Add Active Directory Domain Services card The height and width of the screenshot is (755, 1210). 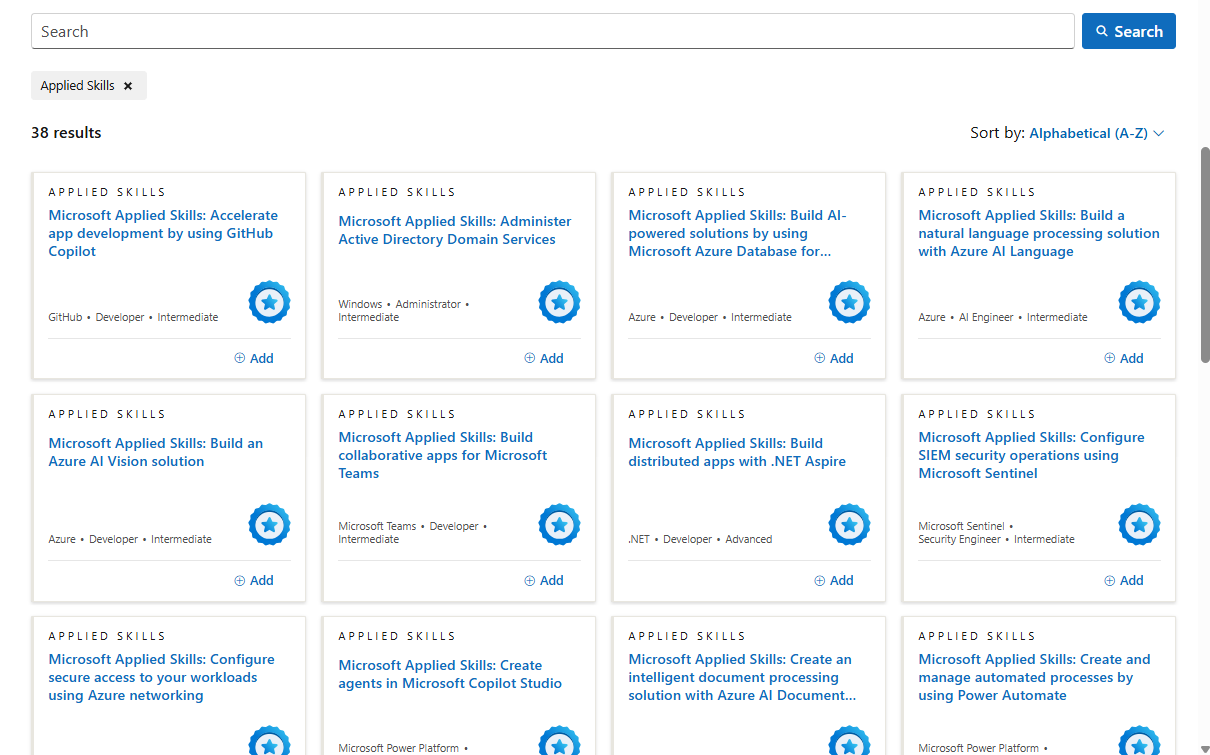click(x=544, y=358)
